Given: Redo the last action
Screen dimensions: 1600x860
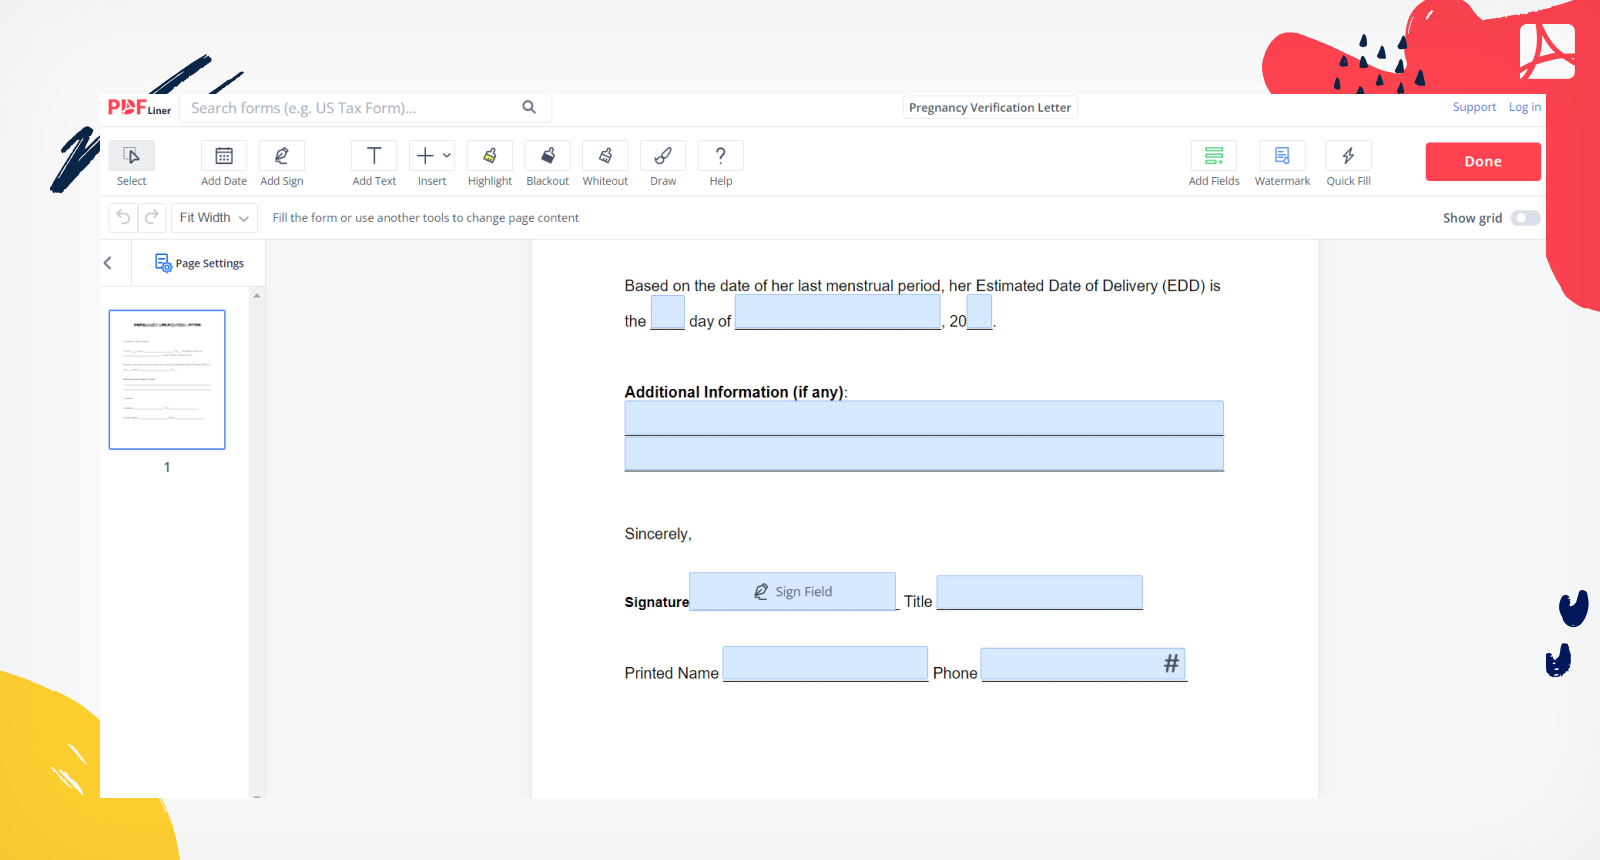Looking at the screenshot, I should click(152, 217).
